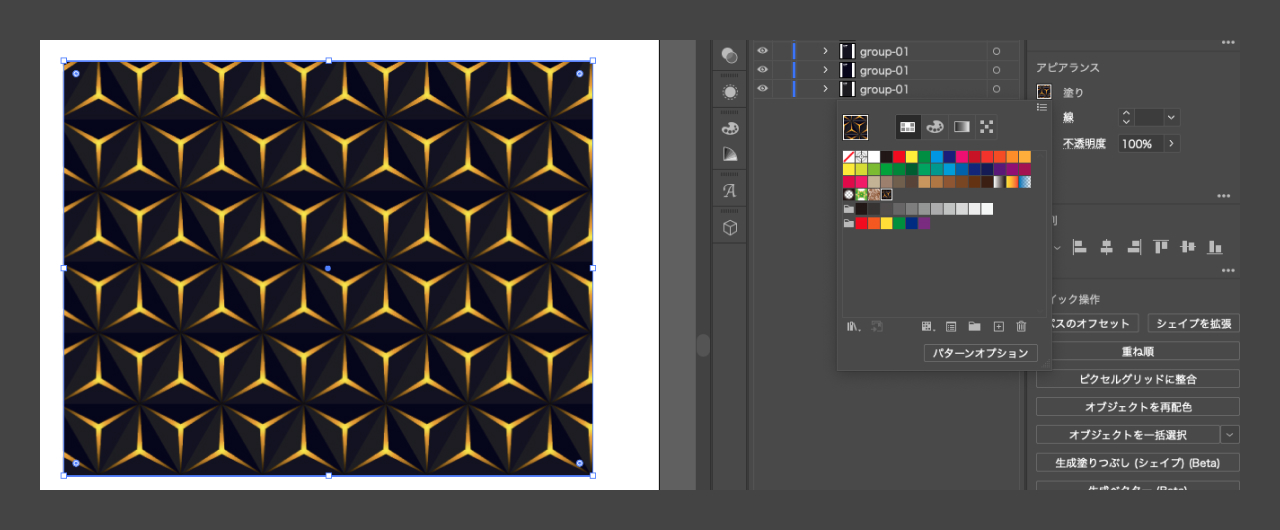Viewport: 1280px width, 530px height.
Task: Open the more options dots above the アピアランス section
Action: pyautogui.click(x=1227, y=42)
